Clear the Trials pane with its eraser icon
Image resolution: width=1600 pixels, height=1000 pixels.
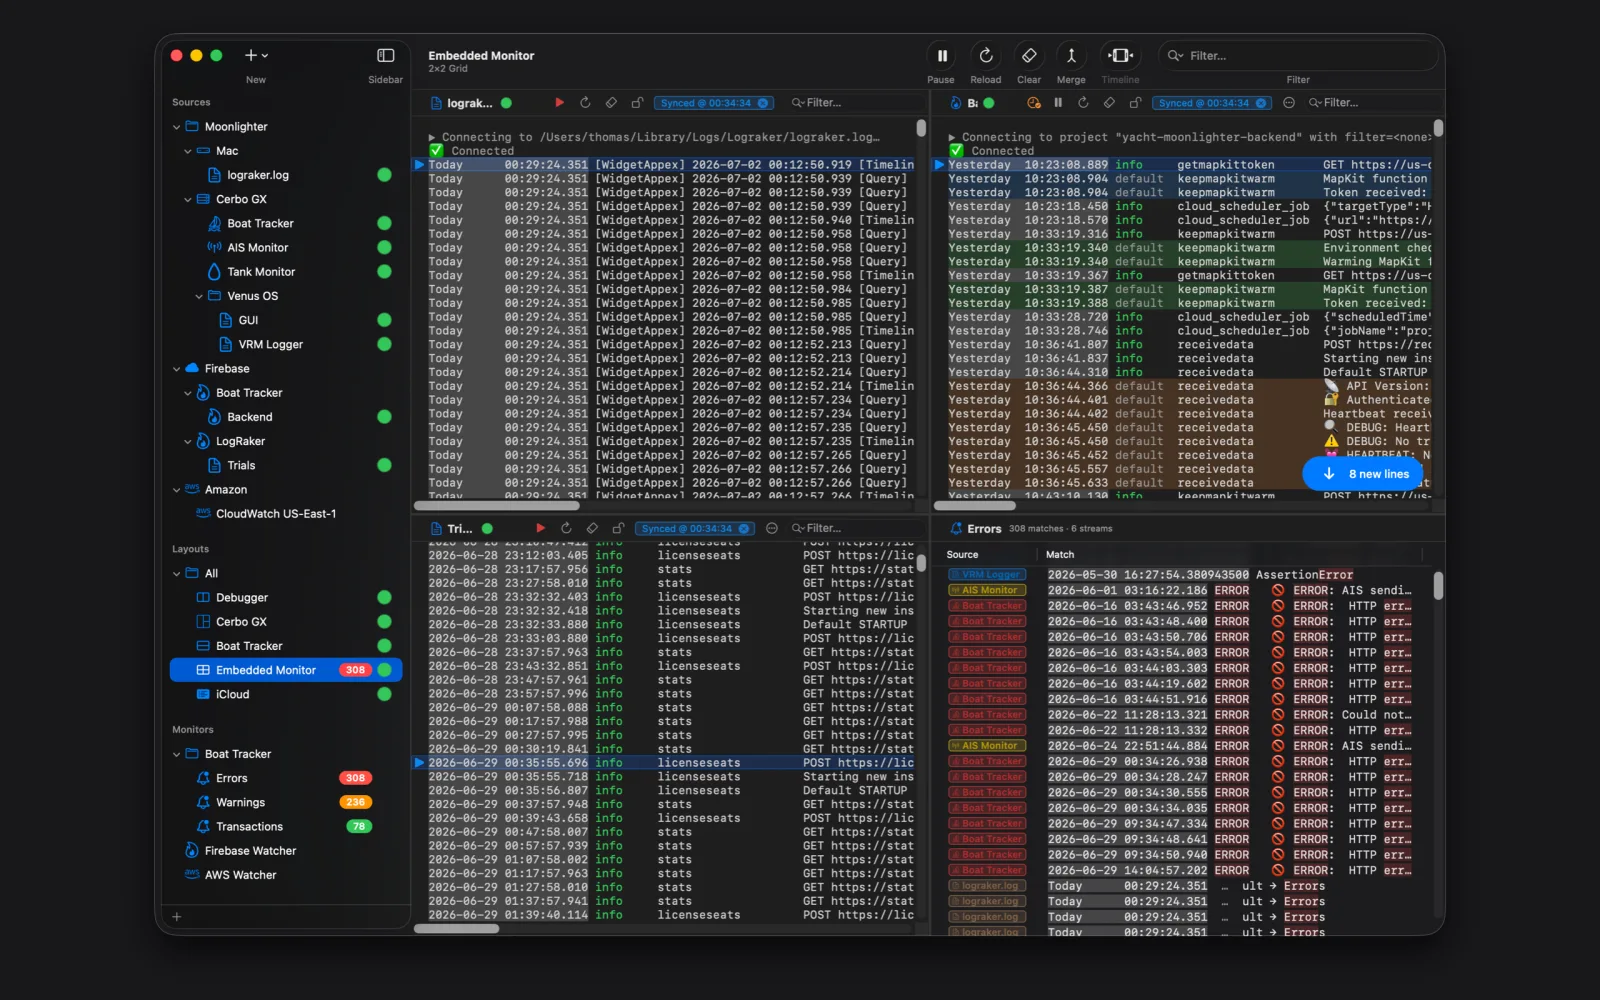(x=592, y=529)
